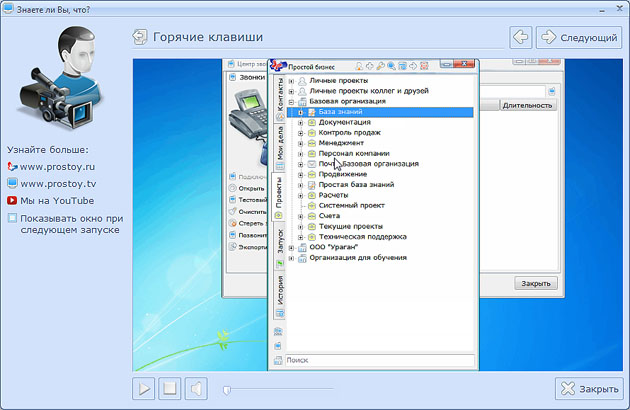Click the folder icon of Документация project
630x410 pixels.
[312, 122]
